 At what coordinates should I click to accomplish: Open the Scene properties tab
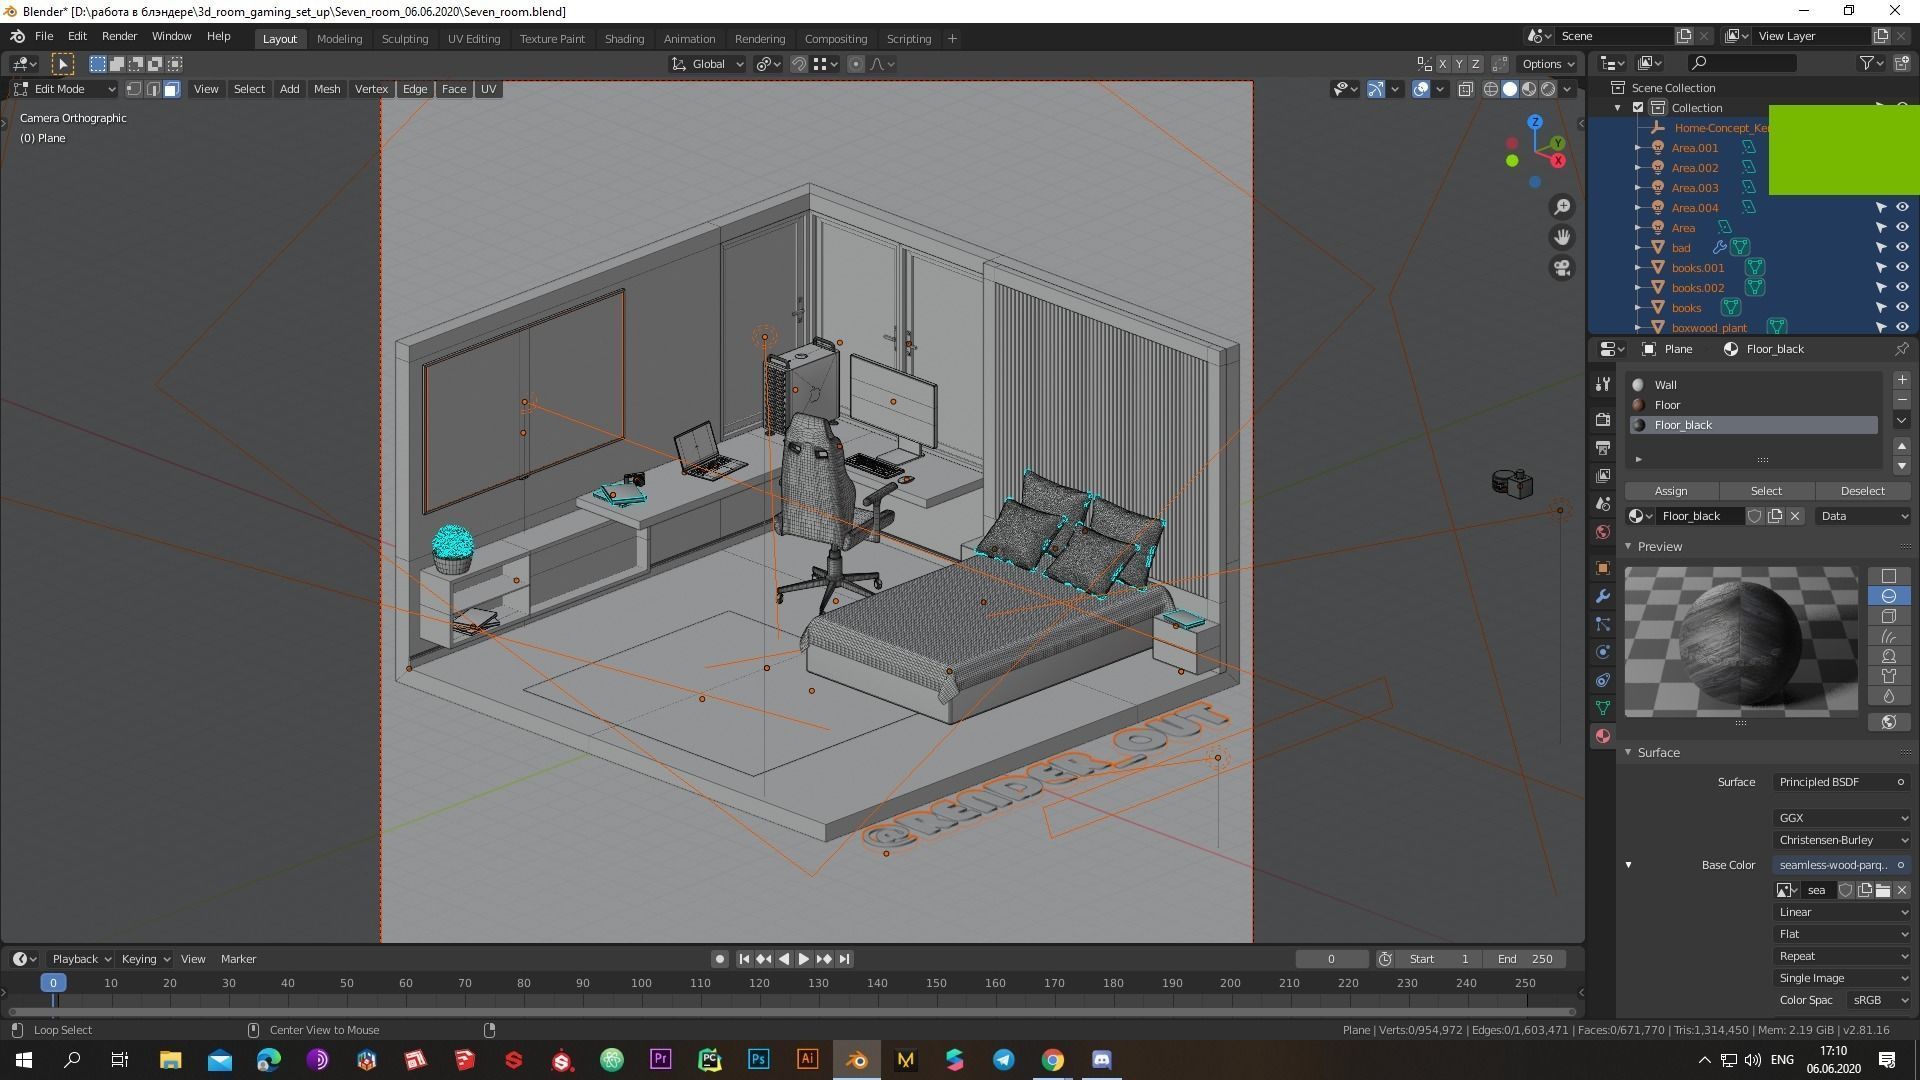[x=1603, y=504]
